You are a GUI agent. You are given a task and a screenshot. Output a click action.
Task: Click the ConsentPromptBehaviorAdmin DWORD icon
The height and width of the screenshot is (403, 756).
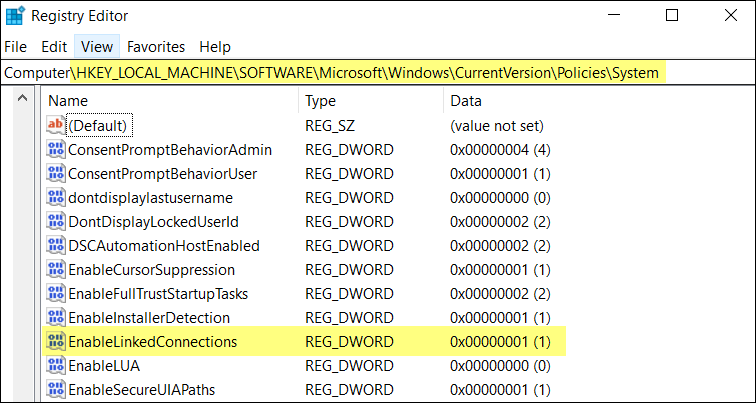[x=55, y=149]
